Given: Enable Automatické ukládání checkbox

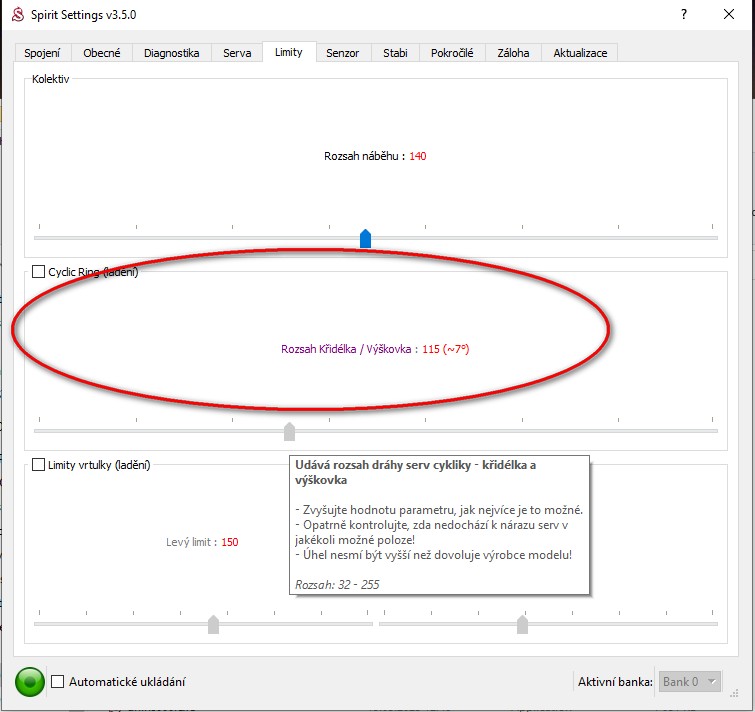Looking at the screenshot, I should pos(58,682).
